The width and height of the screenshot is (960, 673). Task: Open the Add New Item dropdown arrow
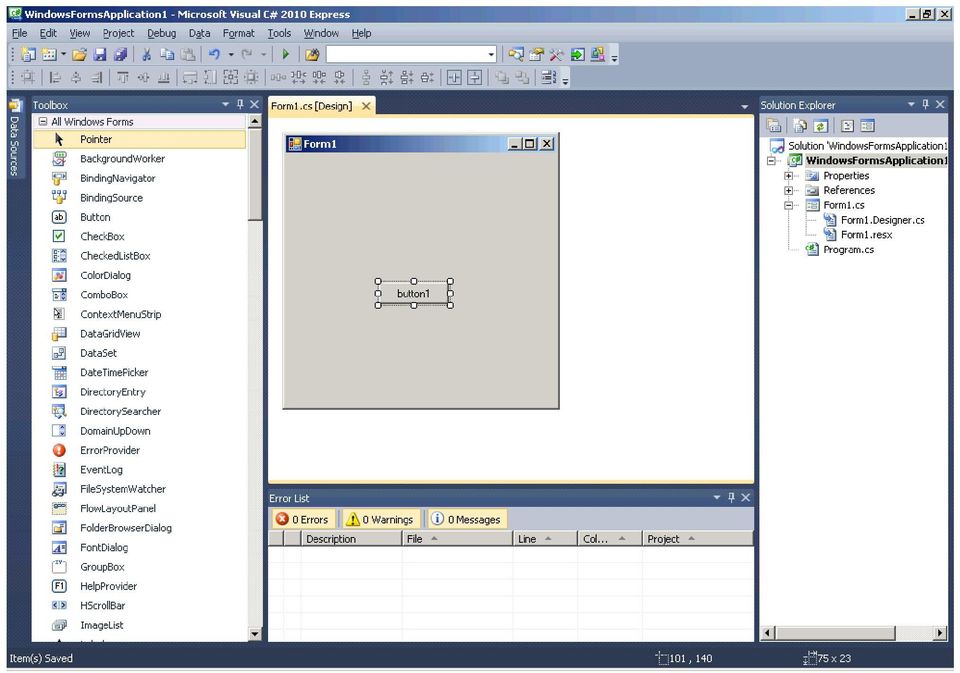point(63,55)
